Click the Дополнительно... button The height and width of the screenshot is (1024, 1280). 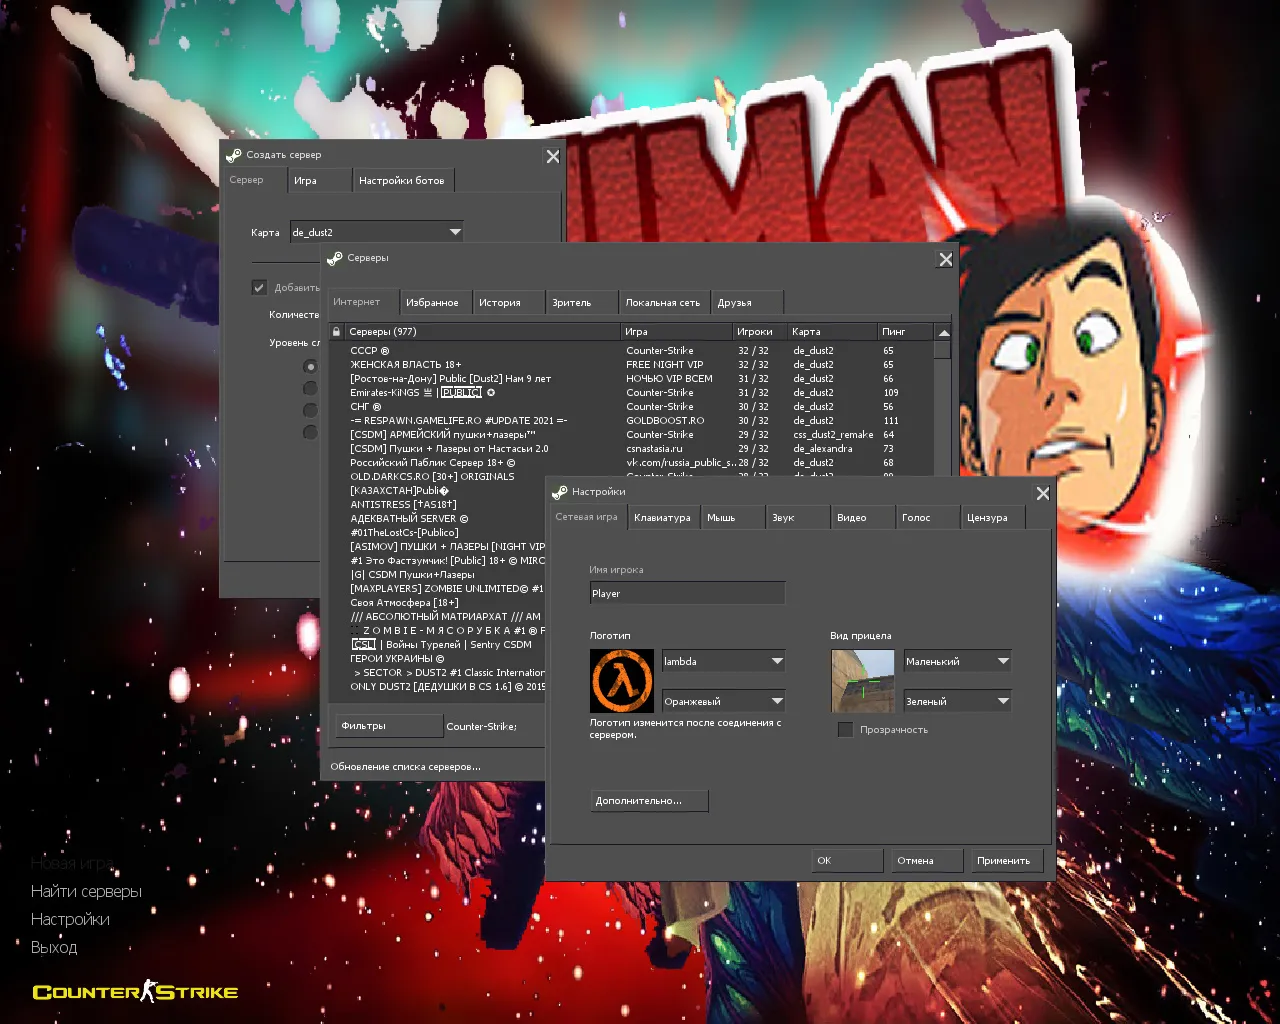point(649,801)
